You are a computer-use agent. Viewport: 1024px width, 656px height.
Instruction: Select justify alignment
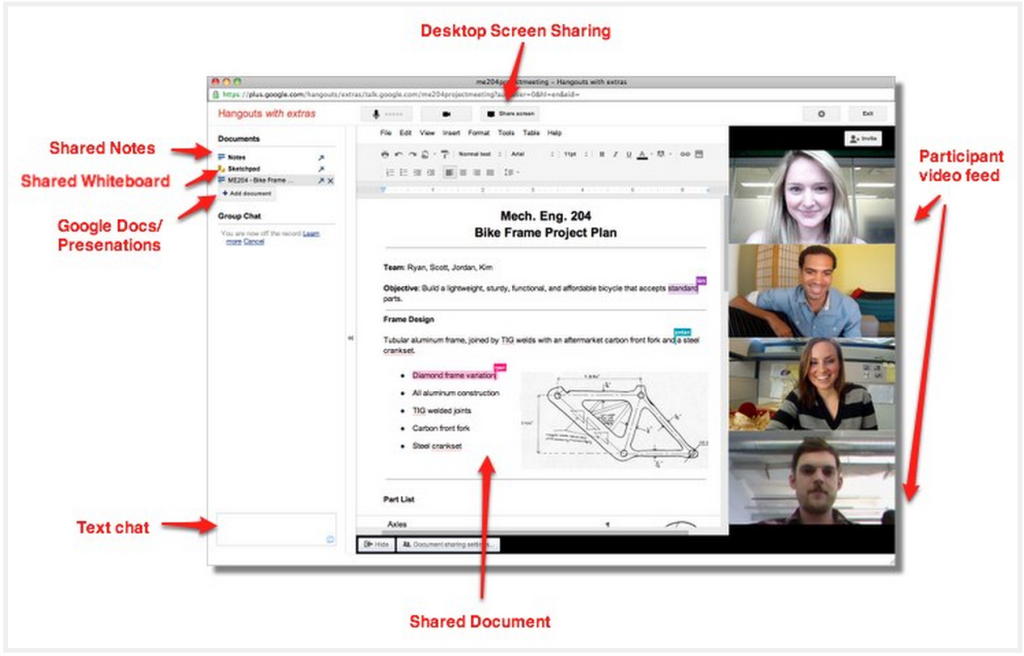point(490,172)
